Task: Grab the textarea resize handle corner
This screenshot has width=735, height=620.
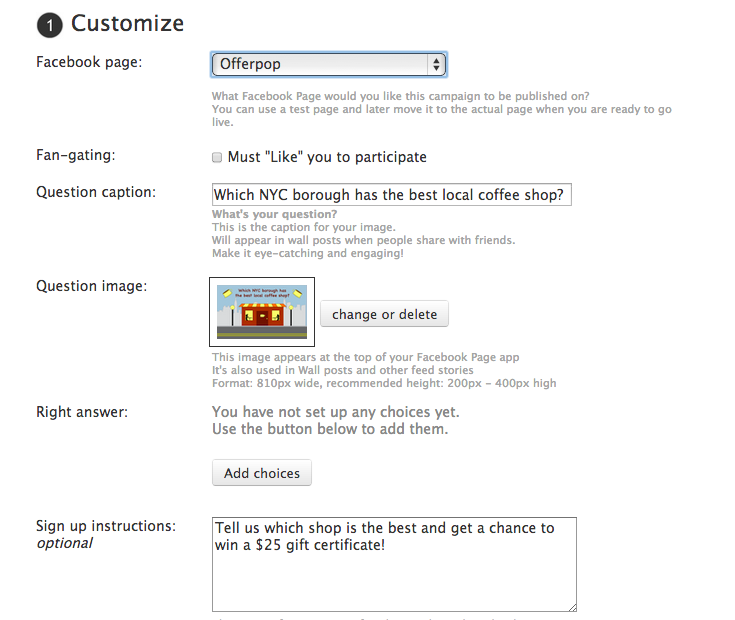Action: click(x=572, y=607)
